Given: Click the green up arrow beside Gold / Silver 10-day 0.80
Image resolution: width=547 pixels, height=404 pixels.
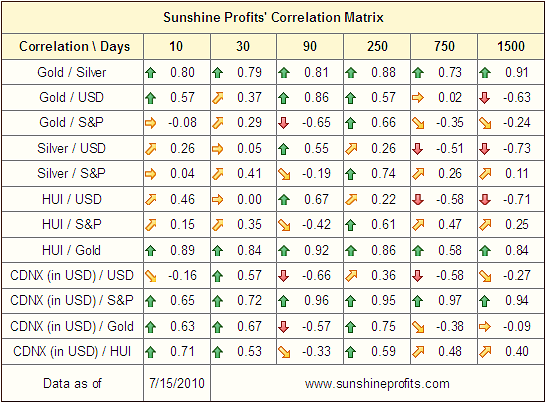Looking at the screenshot, I should [151, 73].
